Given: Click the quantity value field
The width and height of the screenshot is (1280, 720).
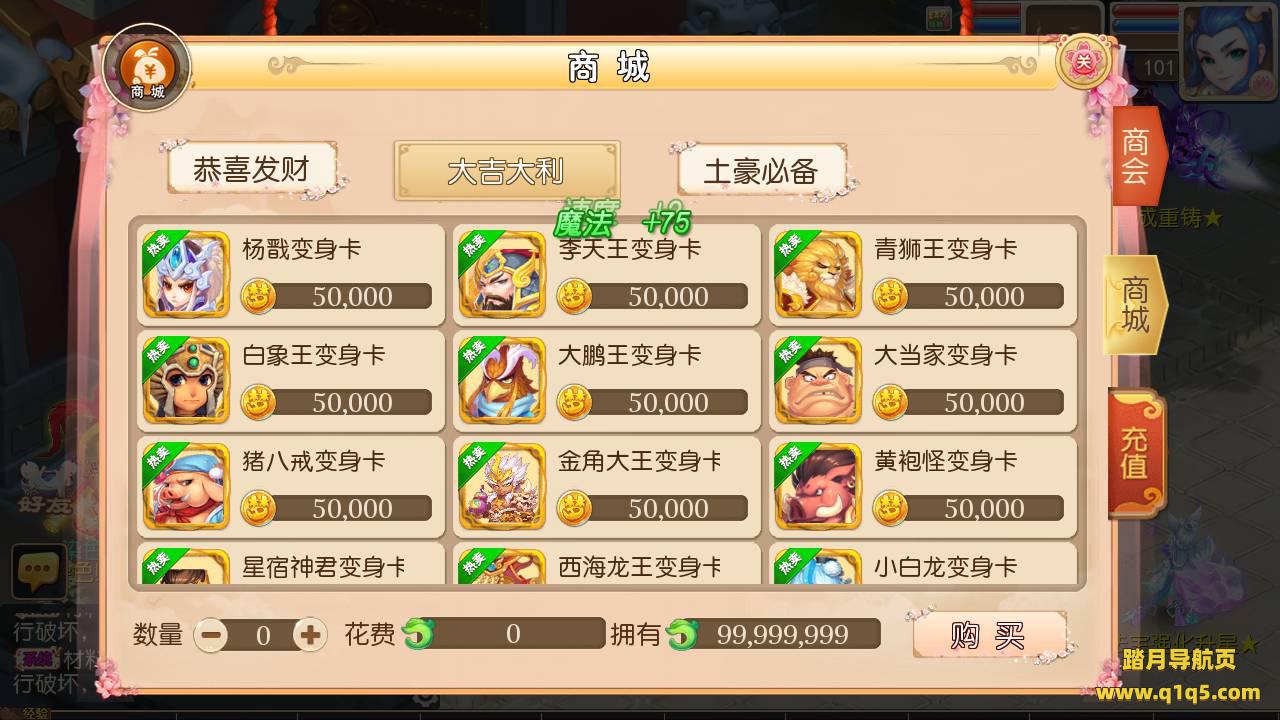Looking at the screenshot, I should point(261,635).
